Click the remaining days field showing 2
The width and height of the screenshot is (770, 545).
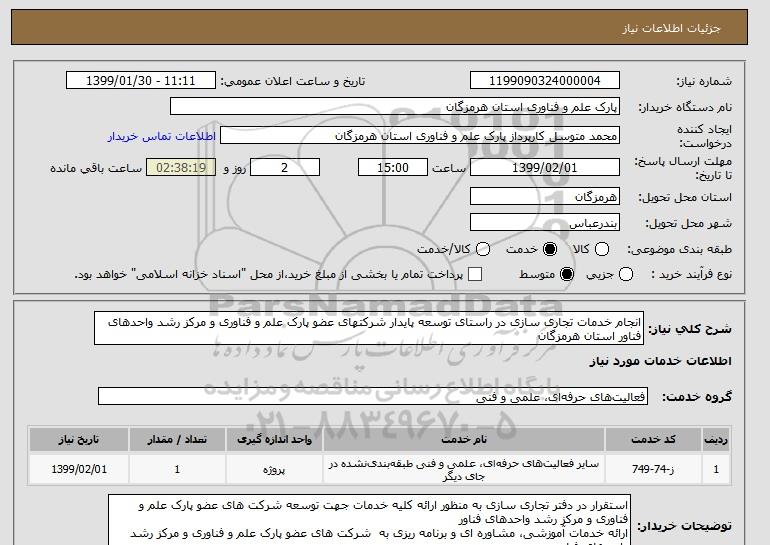click(x=285, y=167)
